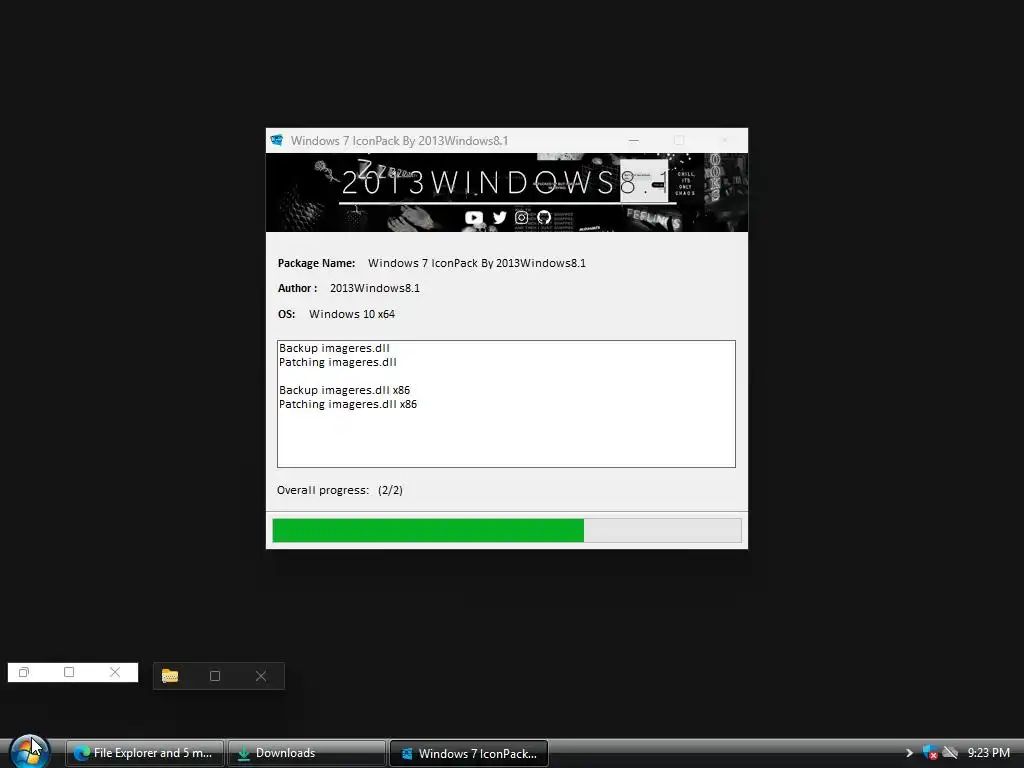
Task: Maximize the dark minimized folder window
Action: [x=215, y=676]
